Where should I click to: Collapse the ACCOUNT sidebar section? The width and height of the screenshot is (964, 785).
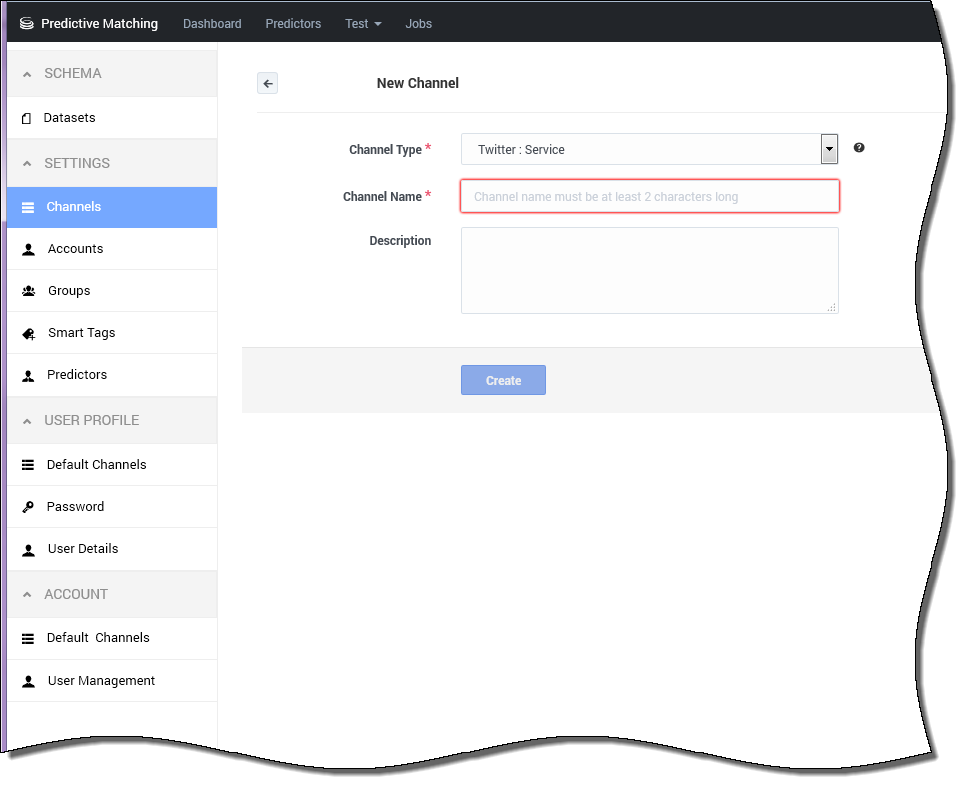[27, 595]
